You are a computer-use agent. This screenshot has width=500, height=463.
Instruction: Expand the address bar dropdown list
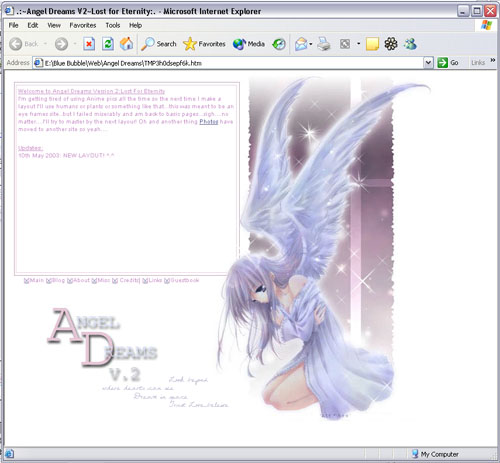(x=428, y=63)
